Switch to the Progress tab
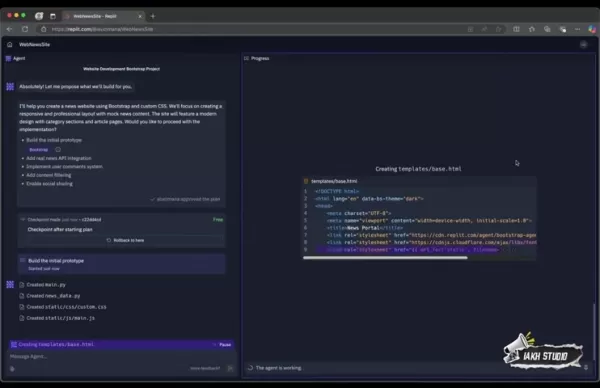 [x=257, y=58]
